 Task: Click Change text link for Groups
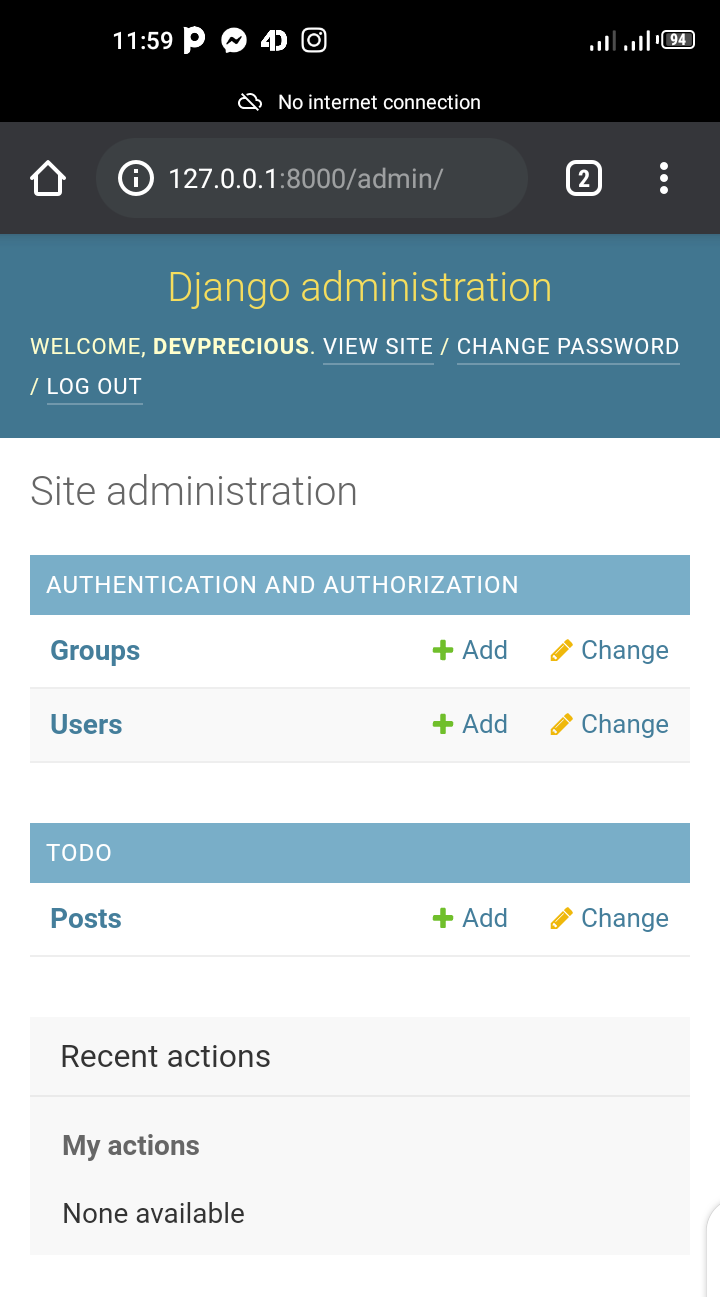click(x=625, y=651)
